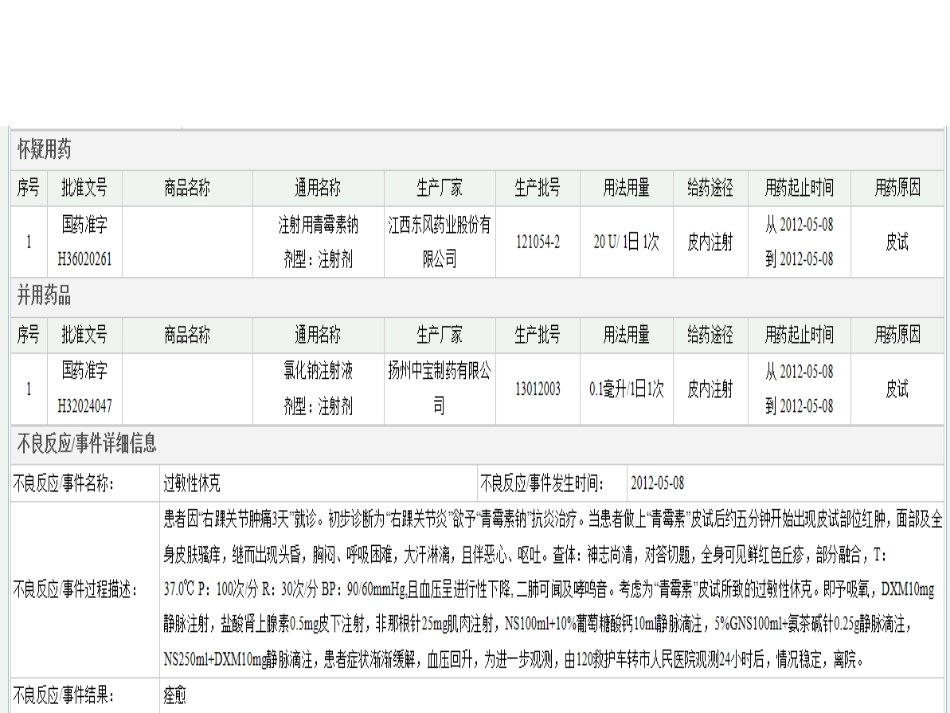
Task: Select the result value 痊愈
Action: [174, 695]
